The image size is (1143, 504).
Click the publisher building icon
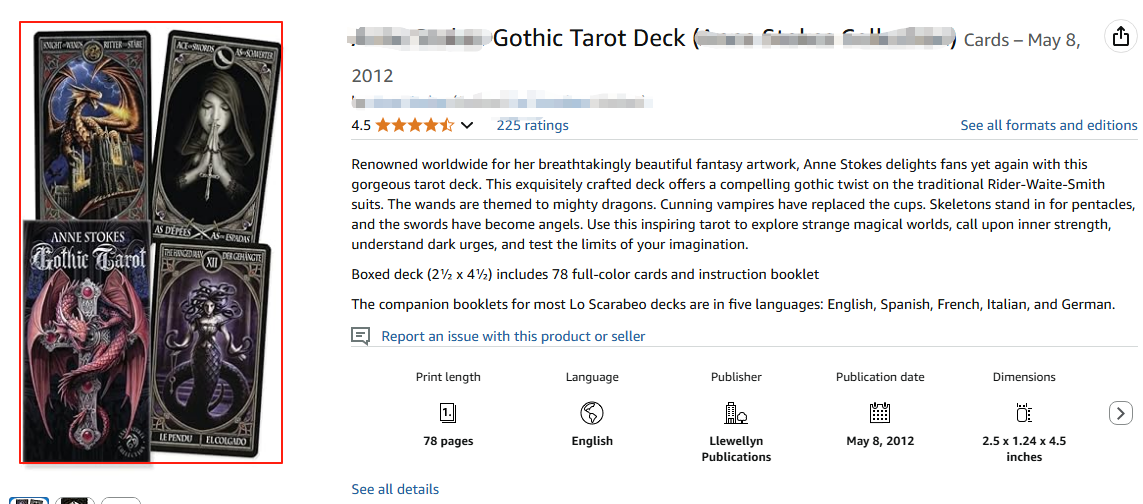(736, 413)
